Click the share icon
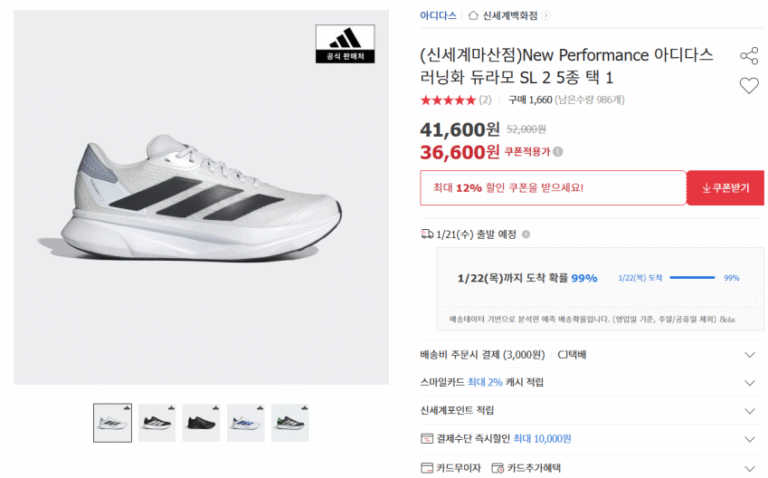Viewport: 768px width, 478px height. click(x=749, y=55)
